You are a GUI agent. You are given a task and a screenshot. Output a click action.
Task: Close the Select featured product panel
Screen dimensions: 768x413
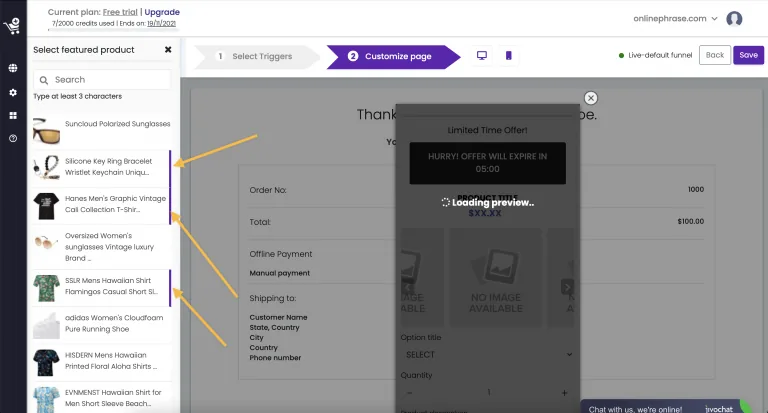pyautogui.click(x=168, y=49)
